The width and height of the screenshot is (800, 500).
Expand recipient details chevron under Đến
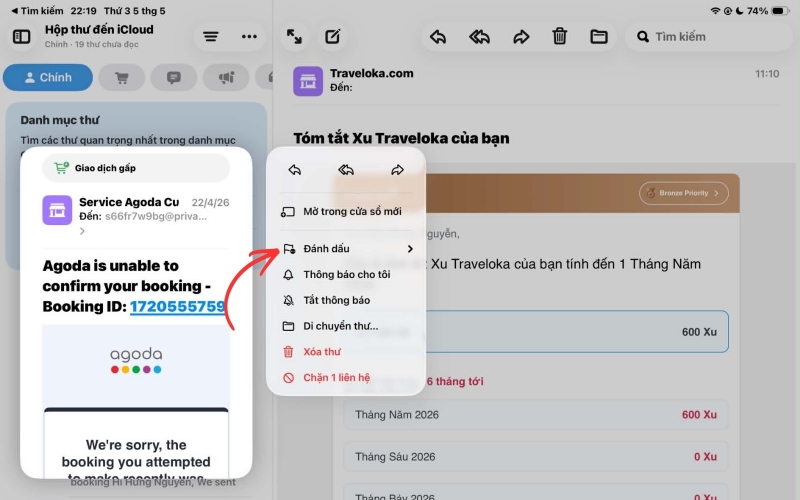point(82,231)
